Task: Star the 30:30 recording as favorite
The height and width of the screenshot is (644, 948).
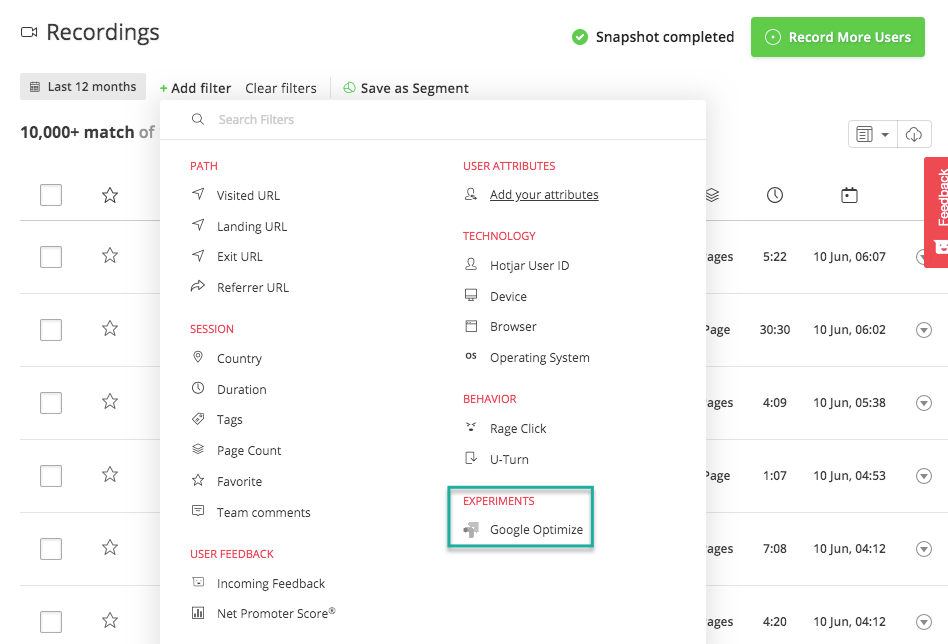Action: point(109,328)
